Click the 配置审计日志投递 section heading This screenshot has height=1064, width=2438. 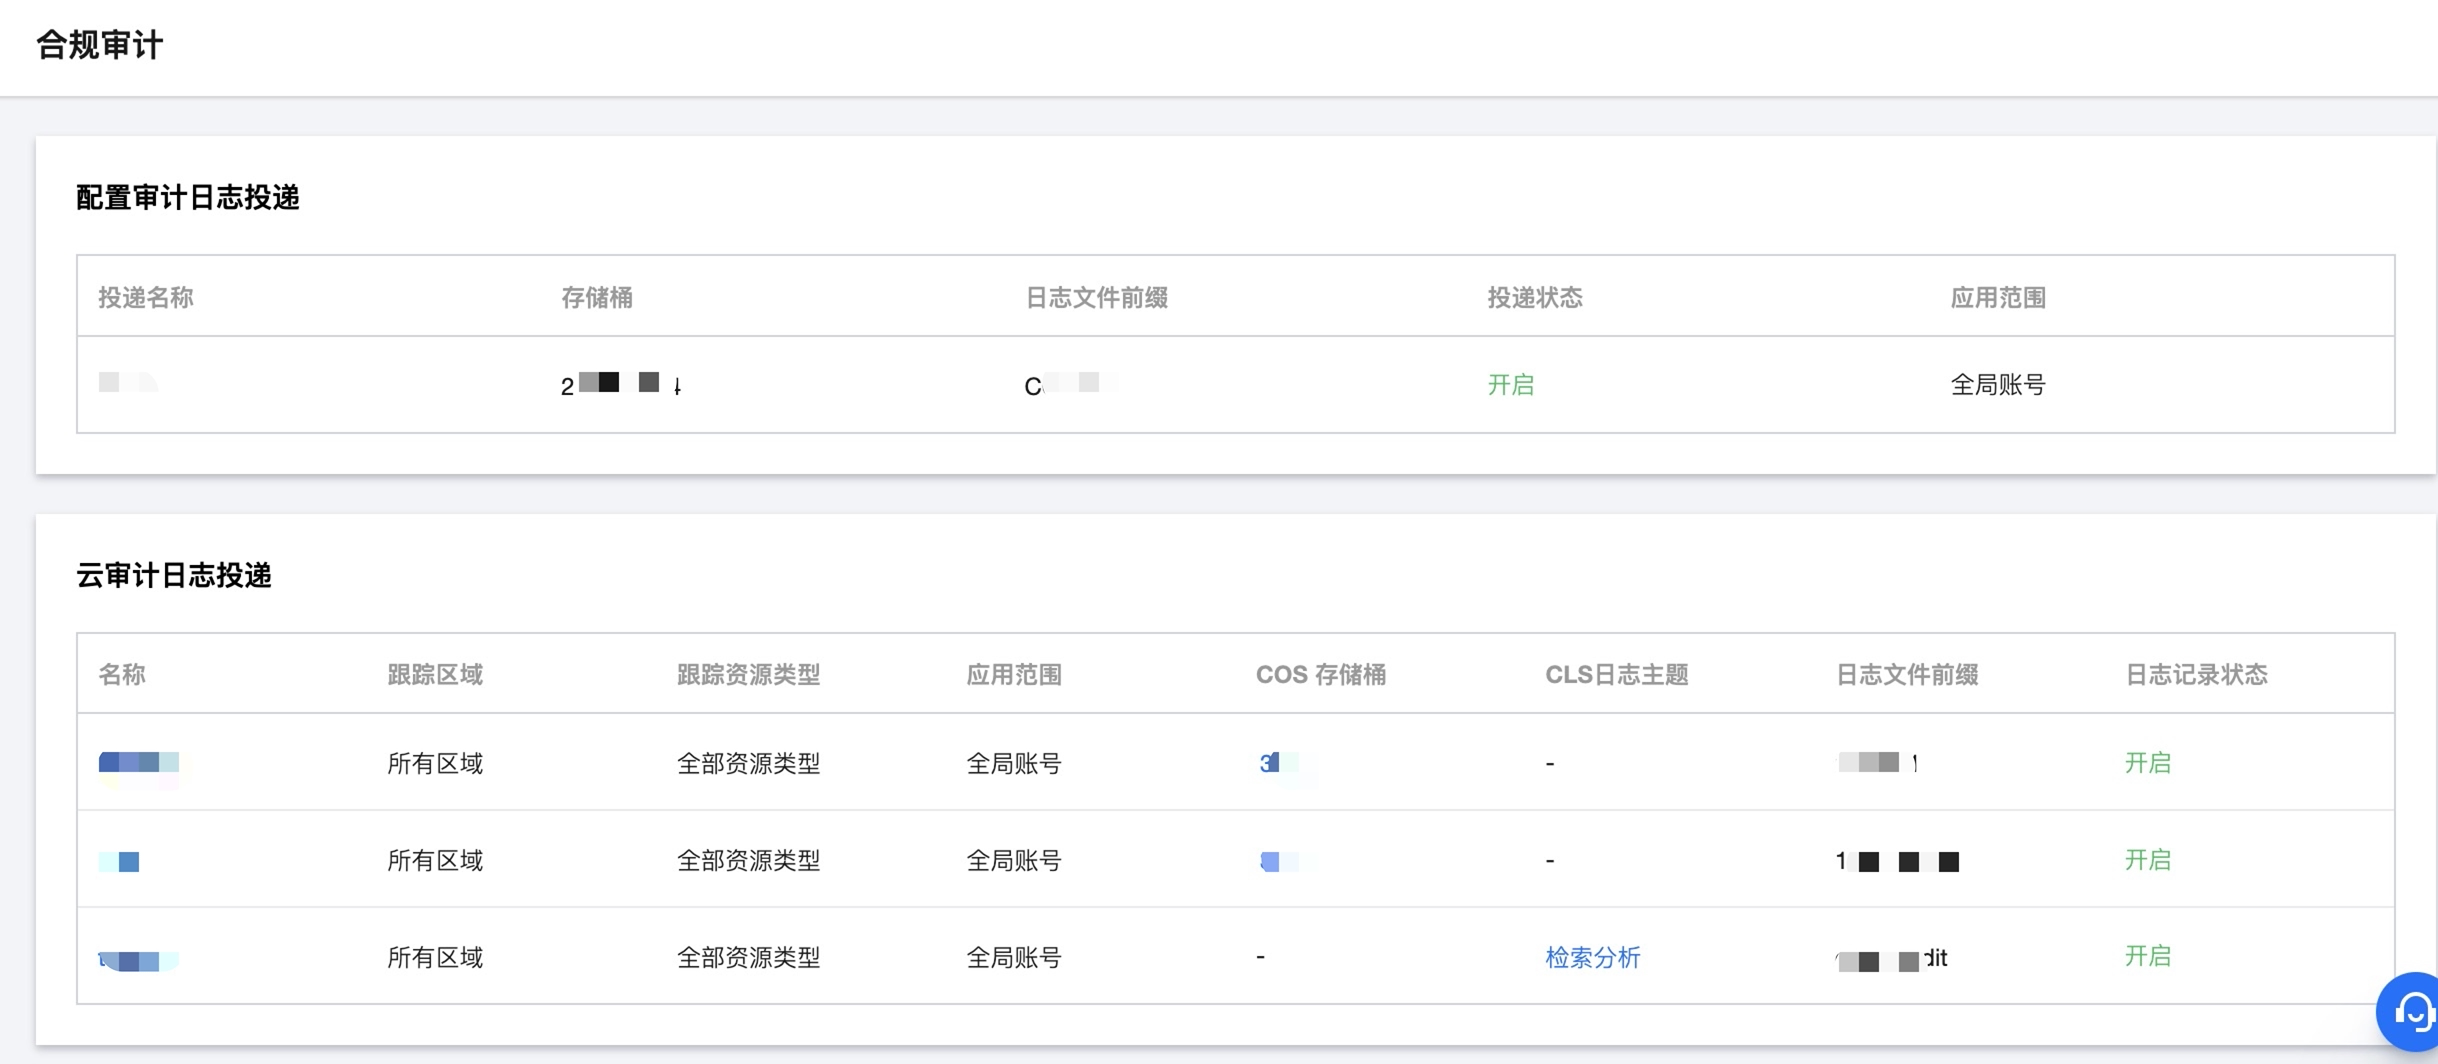(188, 198)
